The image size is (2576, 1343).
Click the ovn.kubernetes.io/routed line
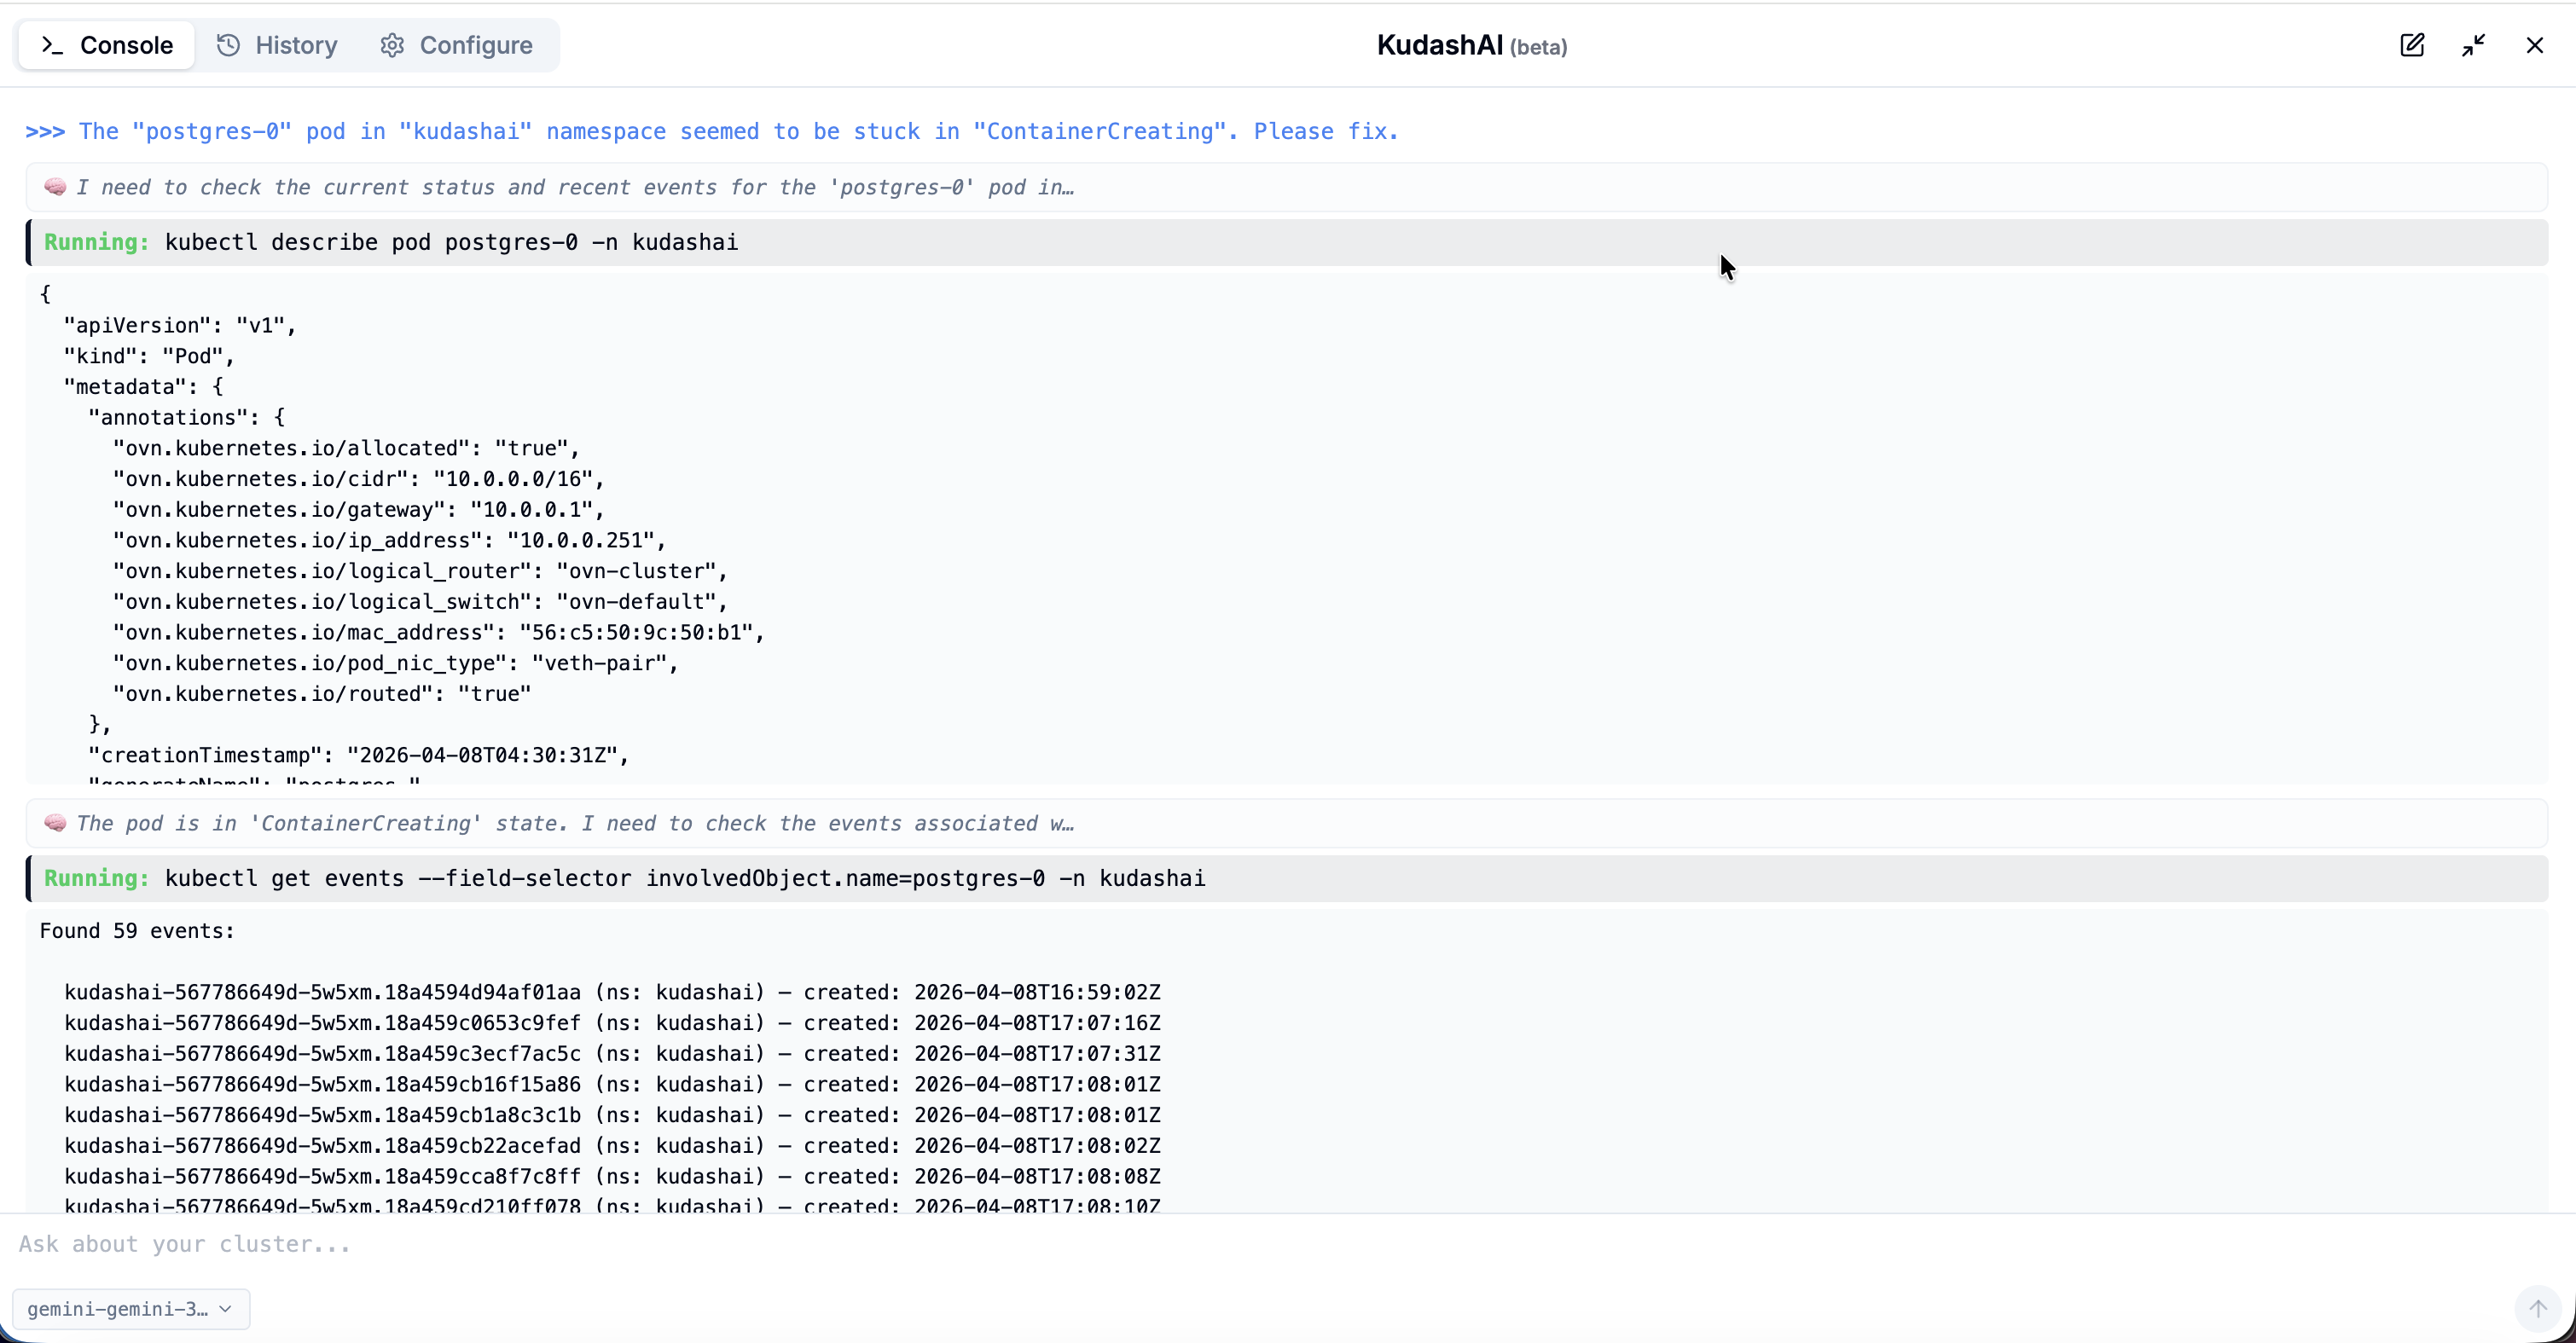pos(322,694)
